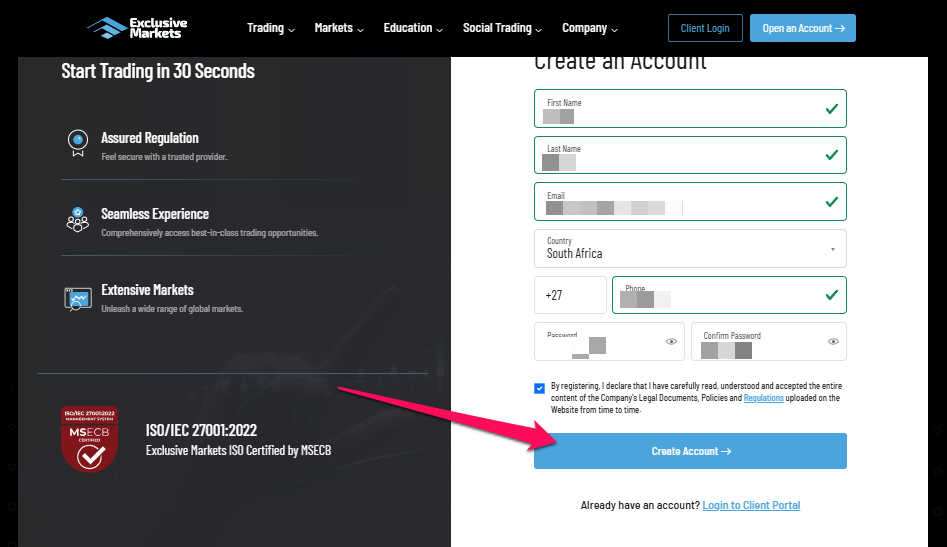Click 'Exclusive Markets ISO Certified by MSECB' text

(239, 450)
